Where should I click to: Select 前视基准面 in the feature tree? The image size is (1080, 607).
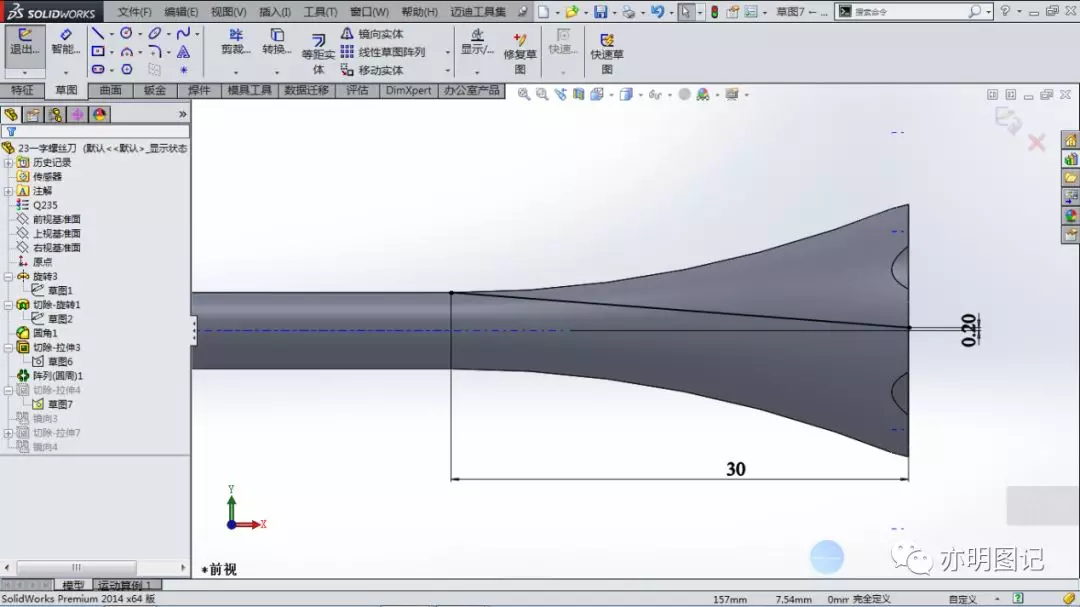coord(56,219)
